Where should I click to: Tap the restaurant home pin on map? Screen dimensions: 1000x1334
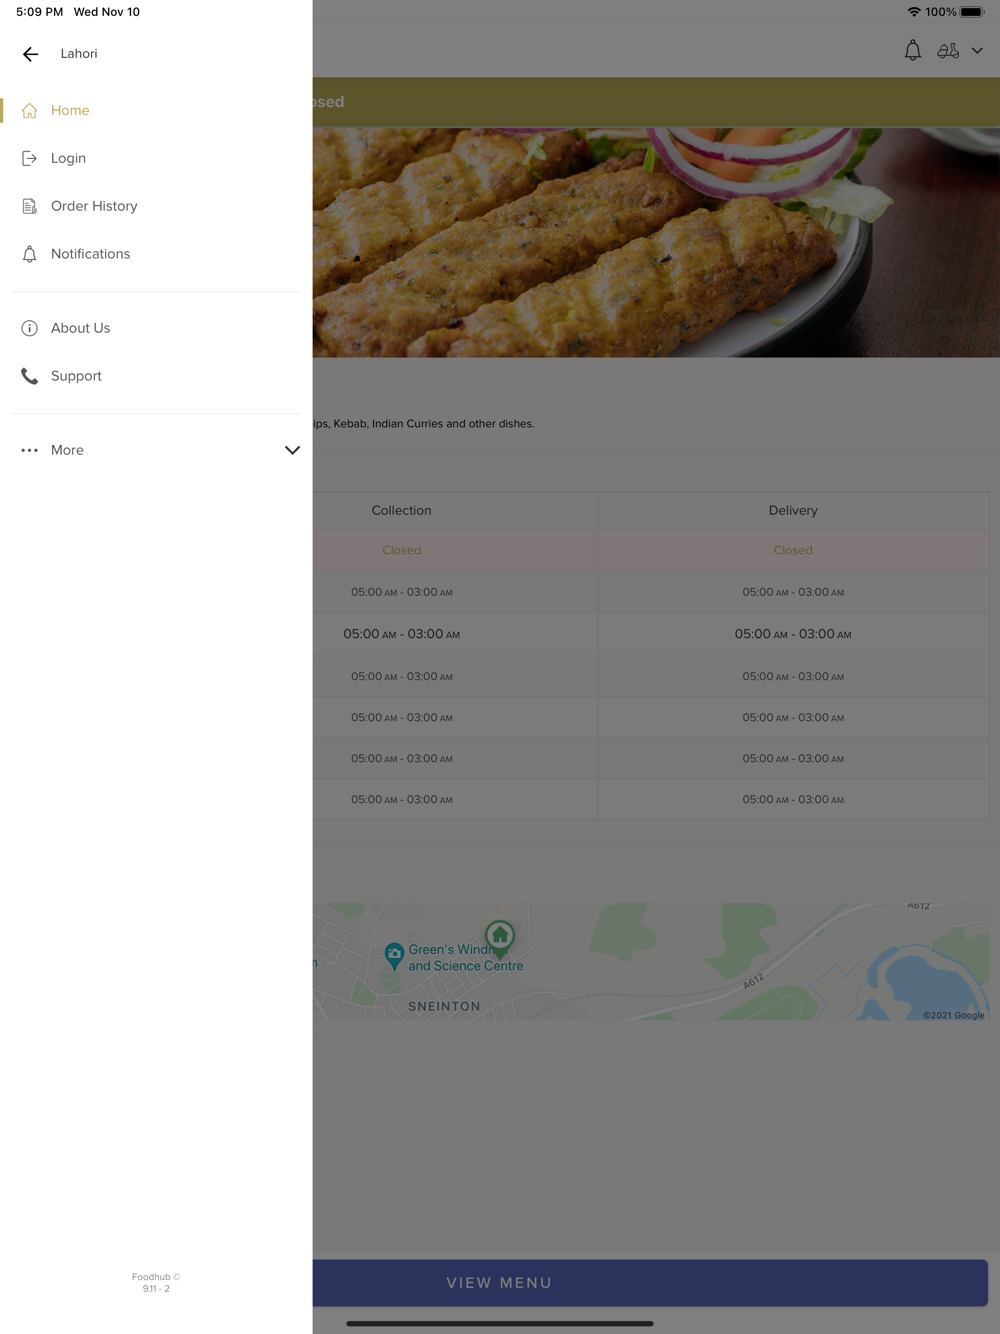[x=500, y=938]
